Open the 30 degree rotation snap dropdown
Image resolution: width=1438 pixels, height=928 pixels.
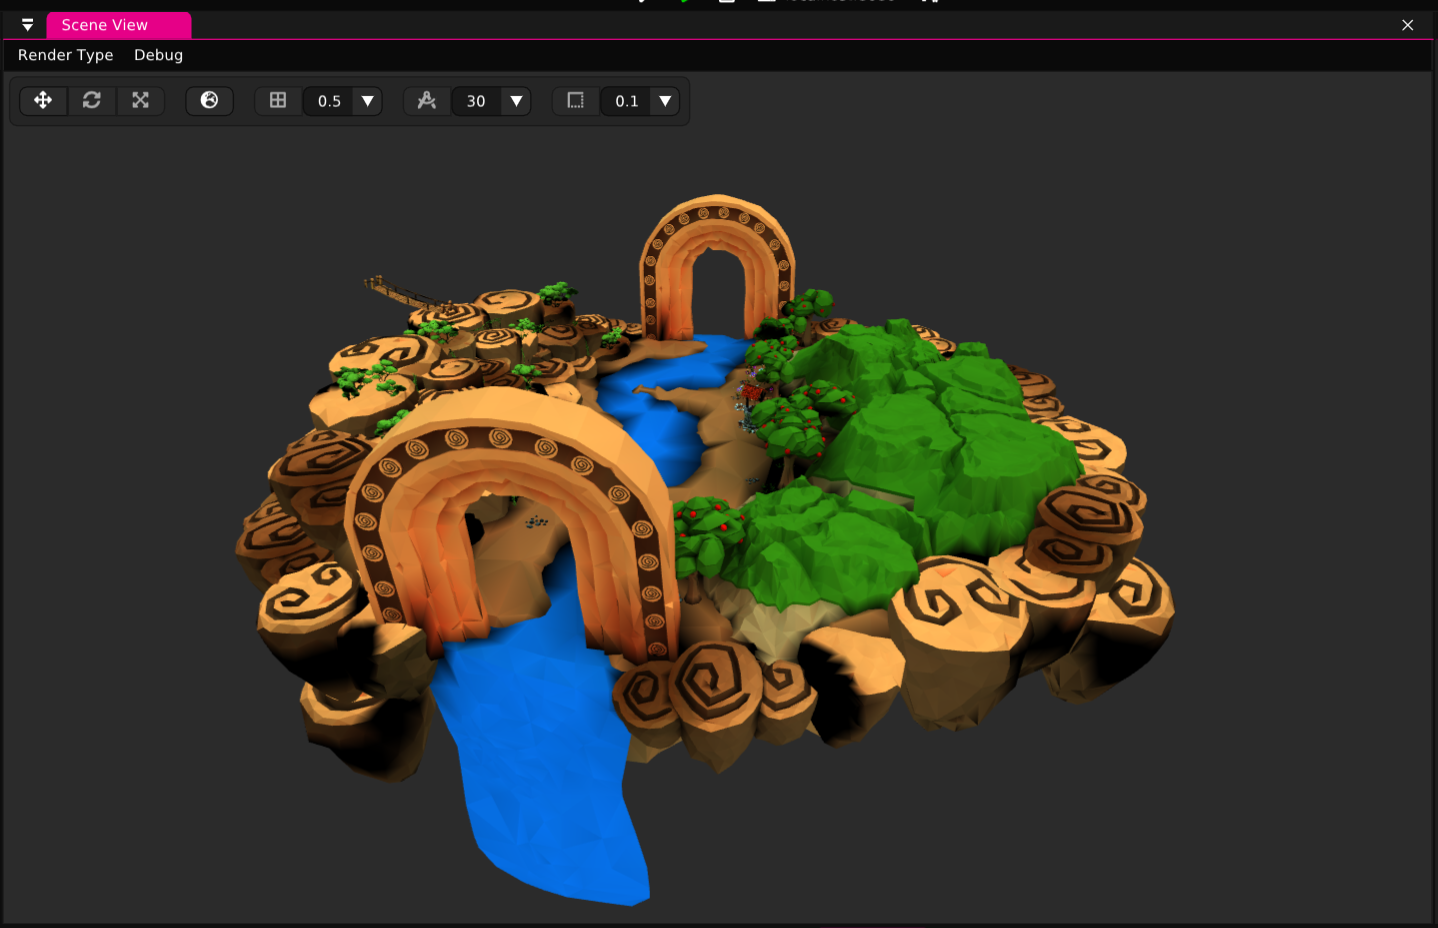(x=516, y=100)
